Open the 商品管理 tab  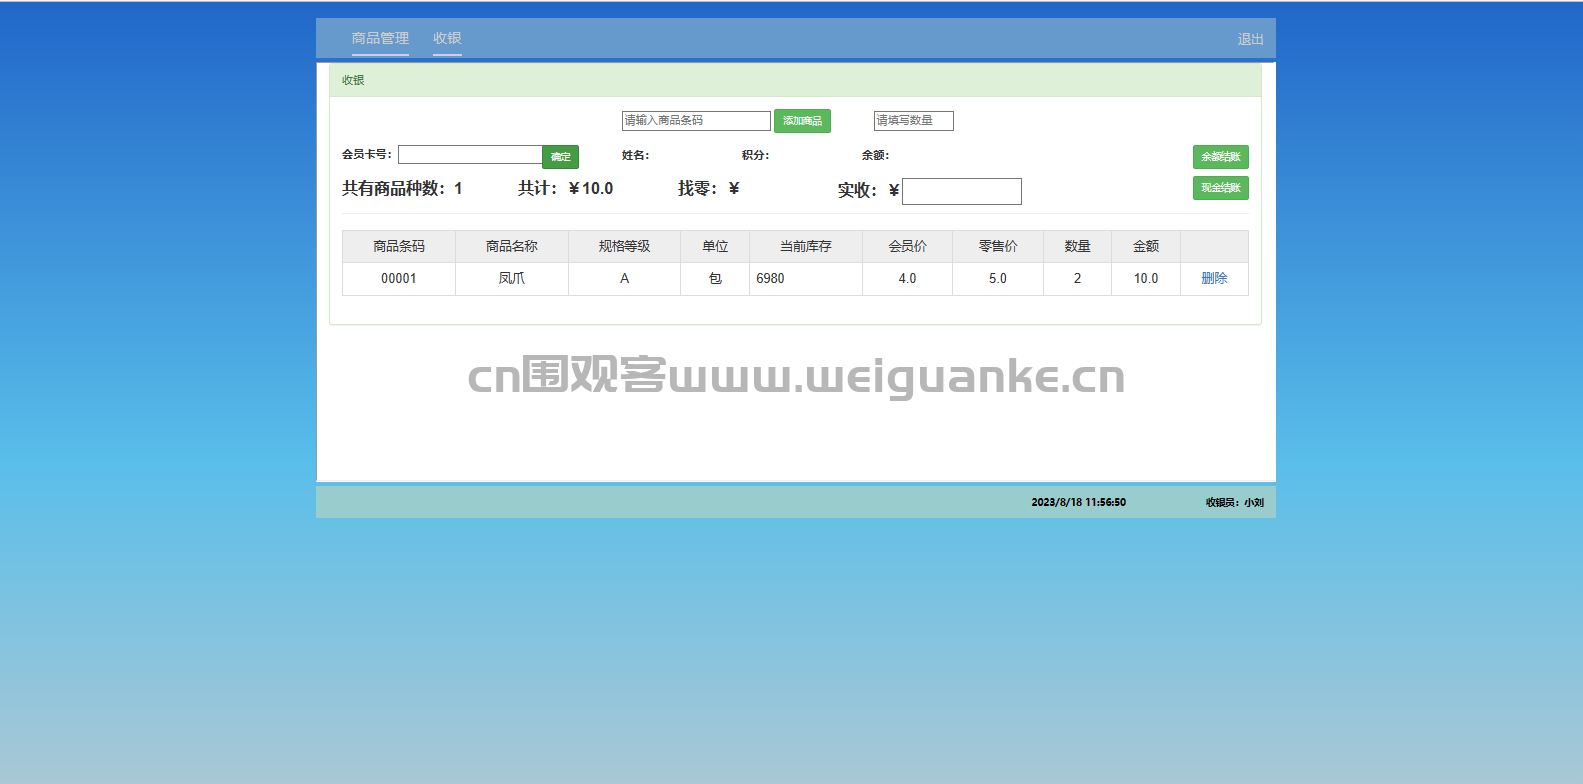380,38
